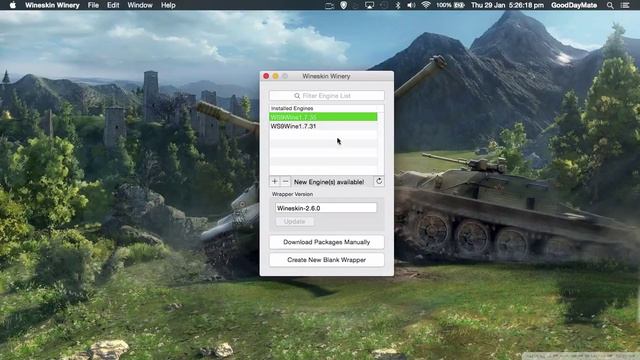Open the AirPlay display menu
640x360 pixels.
tap(369, 5)
